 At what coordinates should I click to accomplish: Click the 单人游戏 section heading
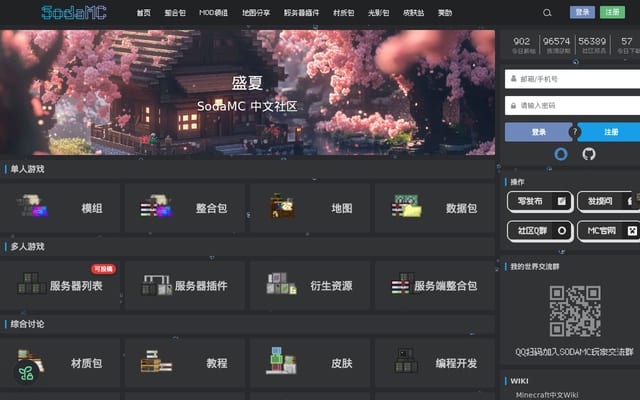point(27,169)
